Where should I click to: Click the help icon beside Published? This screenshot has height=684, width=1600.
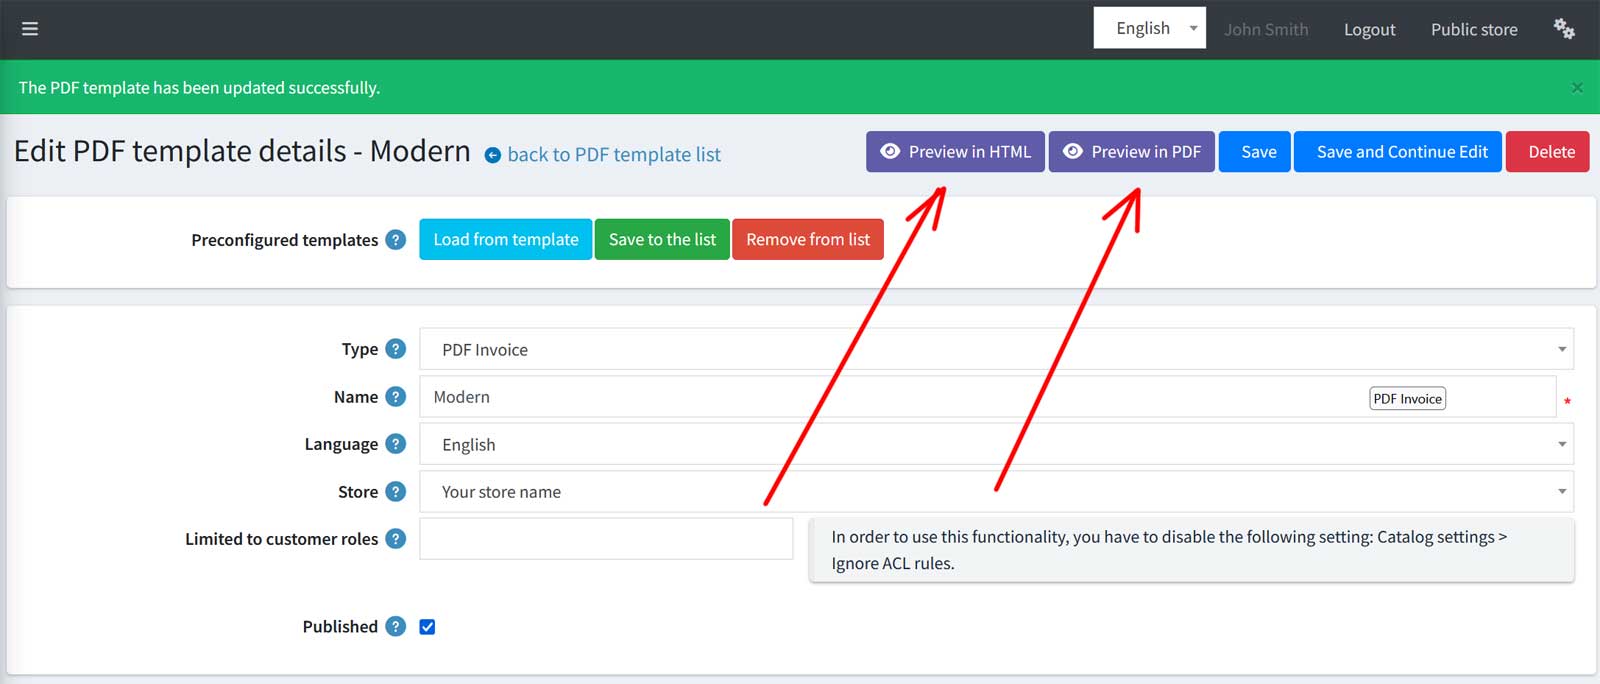[x=396, y=627]
